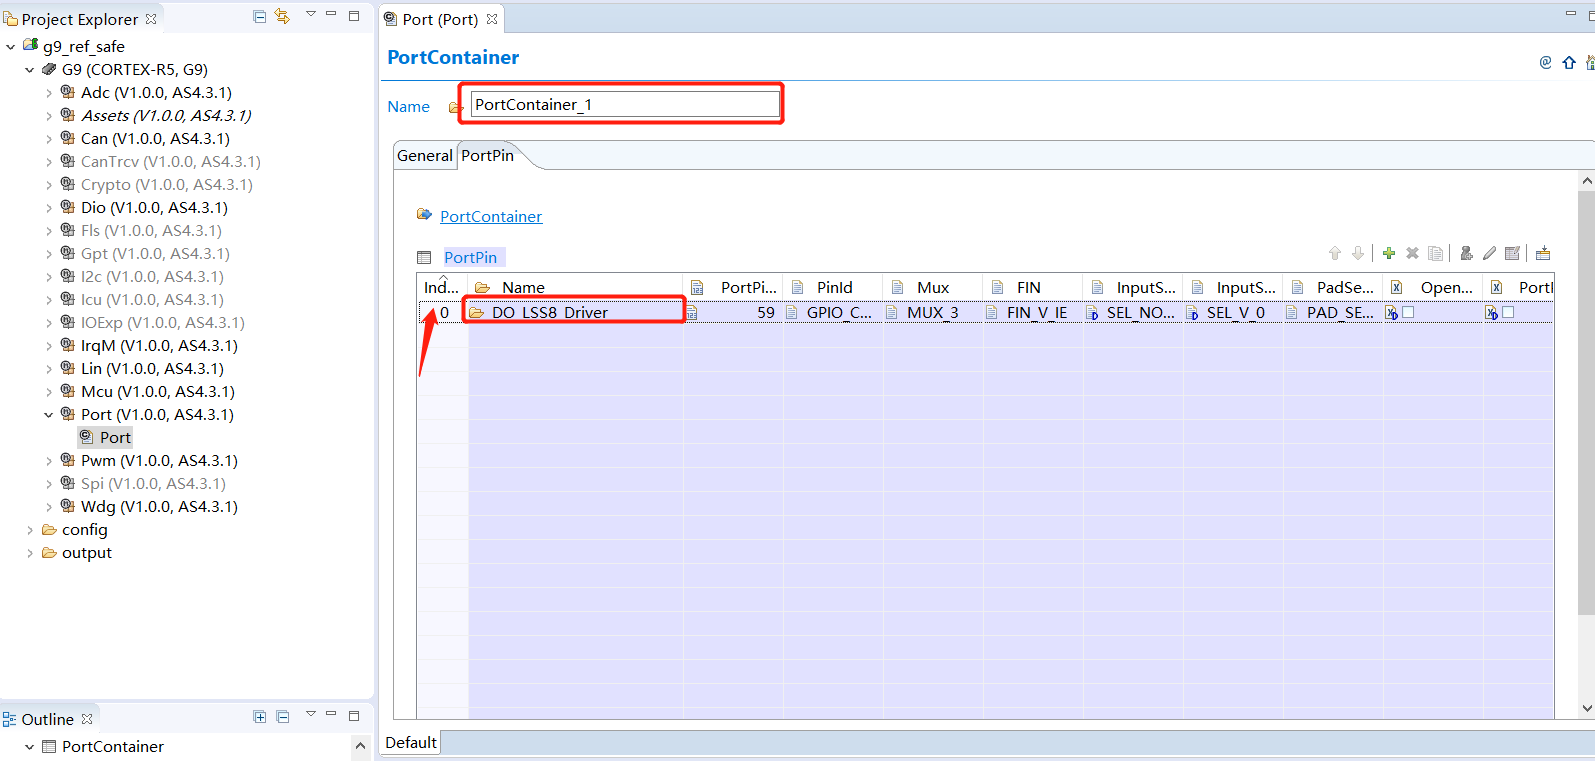Click the import table icon at PortPin toolbar end

click(1543, 253)
